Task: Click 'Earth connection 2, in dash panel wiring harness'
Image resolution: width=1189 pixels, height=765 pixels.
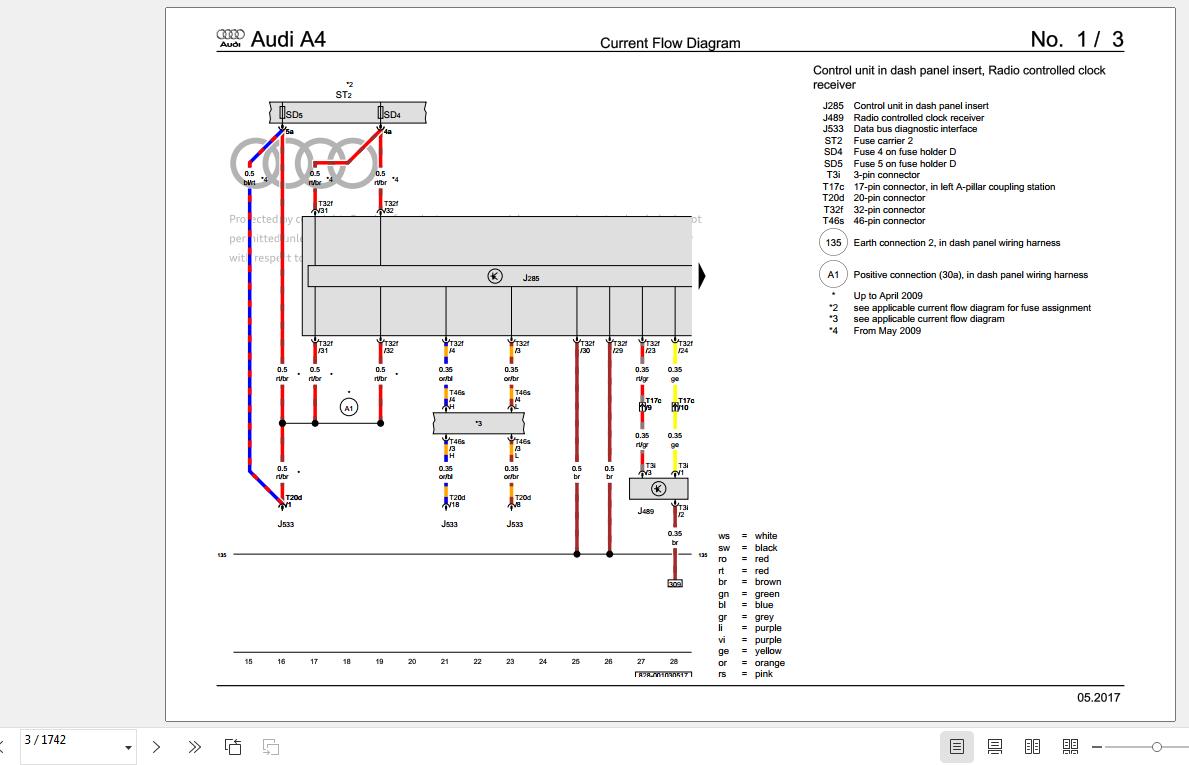Action: 957,243
